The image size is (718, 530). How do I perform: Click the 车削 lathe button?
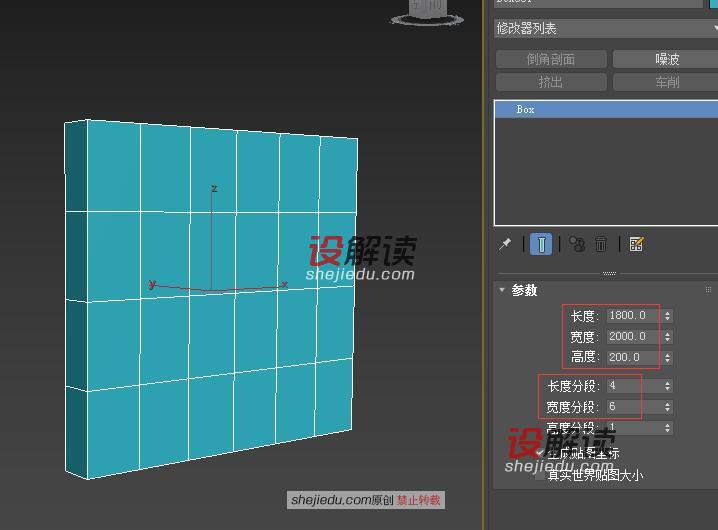pyautogui.click(x=665, y=82)
